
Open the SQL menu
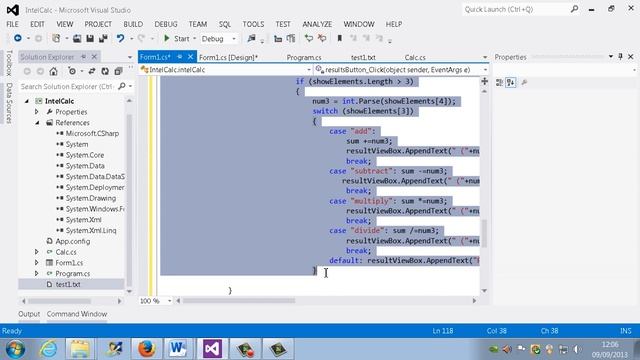[x=224, y=24]
